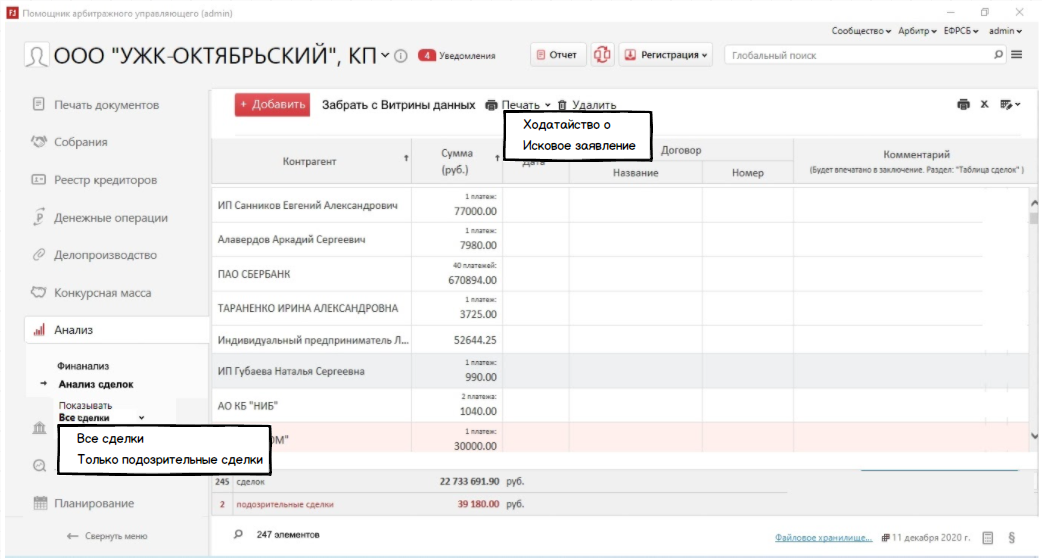Click search magnifier icon in bottom bar
Viewport: 1042px width, 559px height.
(238, 535)
